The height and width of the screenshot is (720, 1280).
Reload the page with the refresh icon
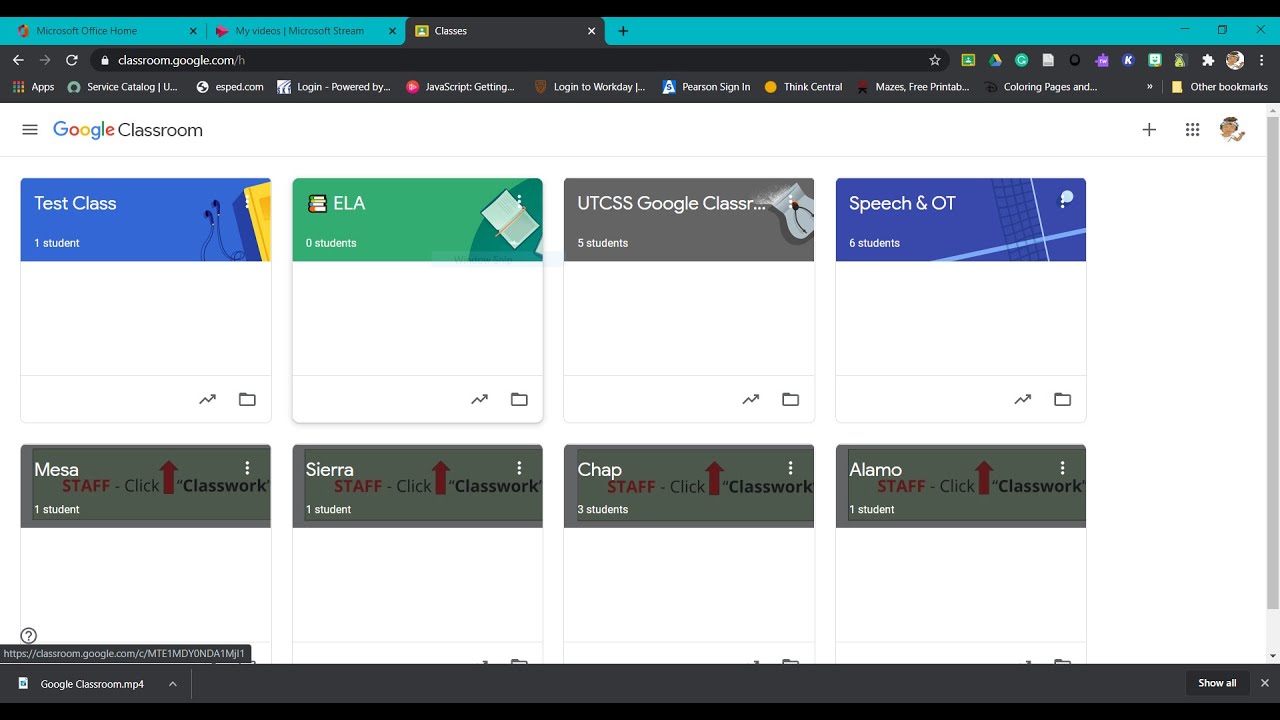pos(72,60)
